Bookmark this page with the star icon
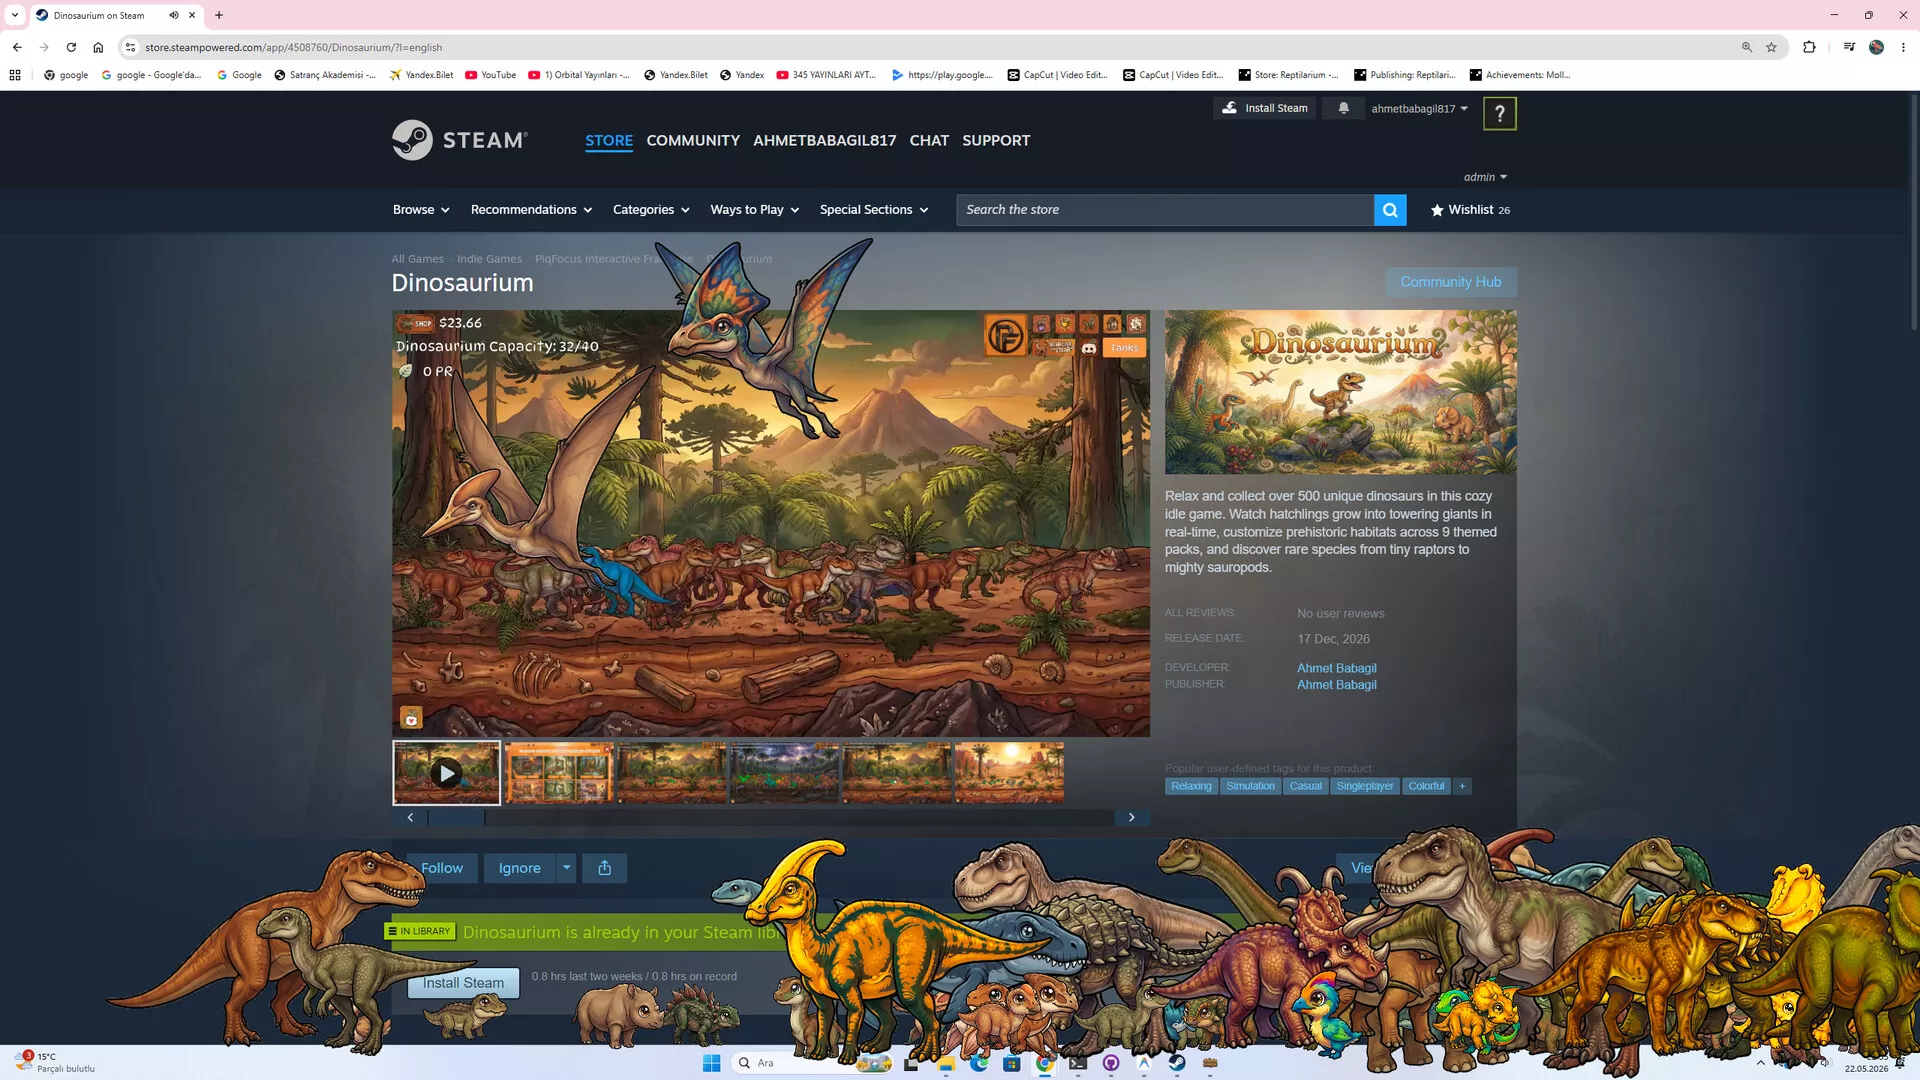The height and width of the screenshot is (1080, 1920). (x=1771, y=47)
